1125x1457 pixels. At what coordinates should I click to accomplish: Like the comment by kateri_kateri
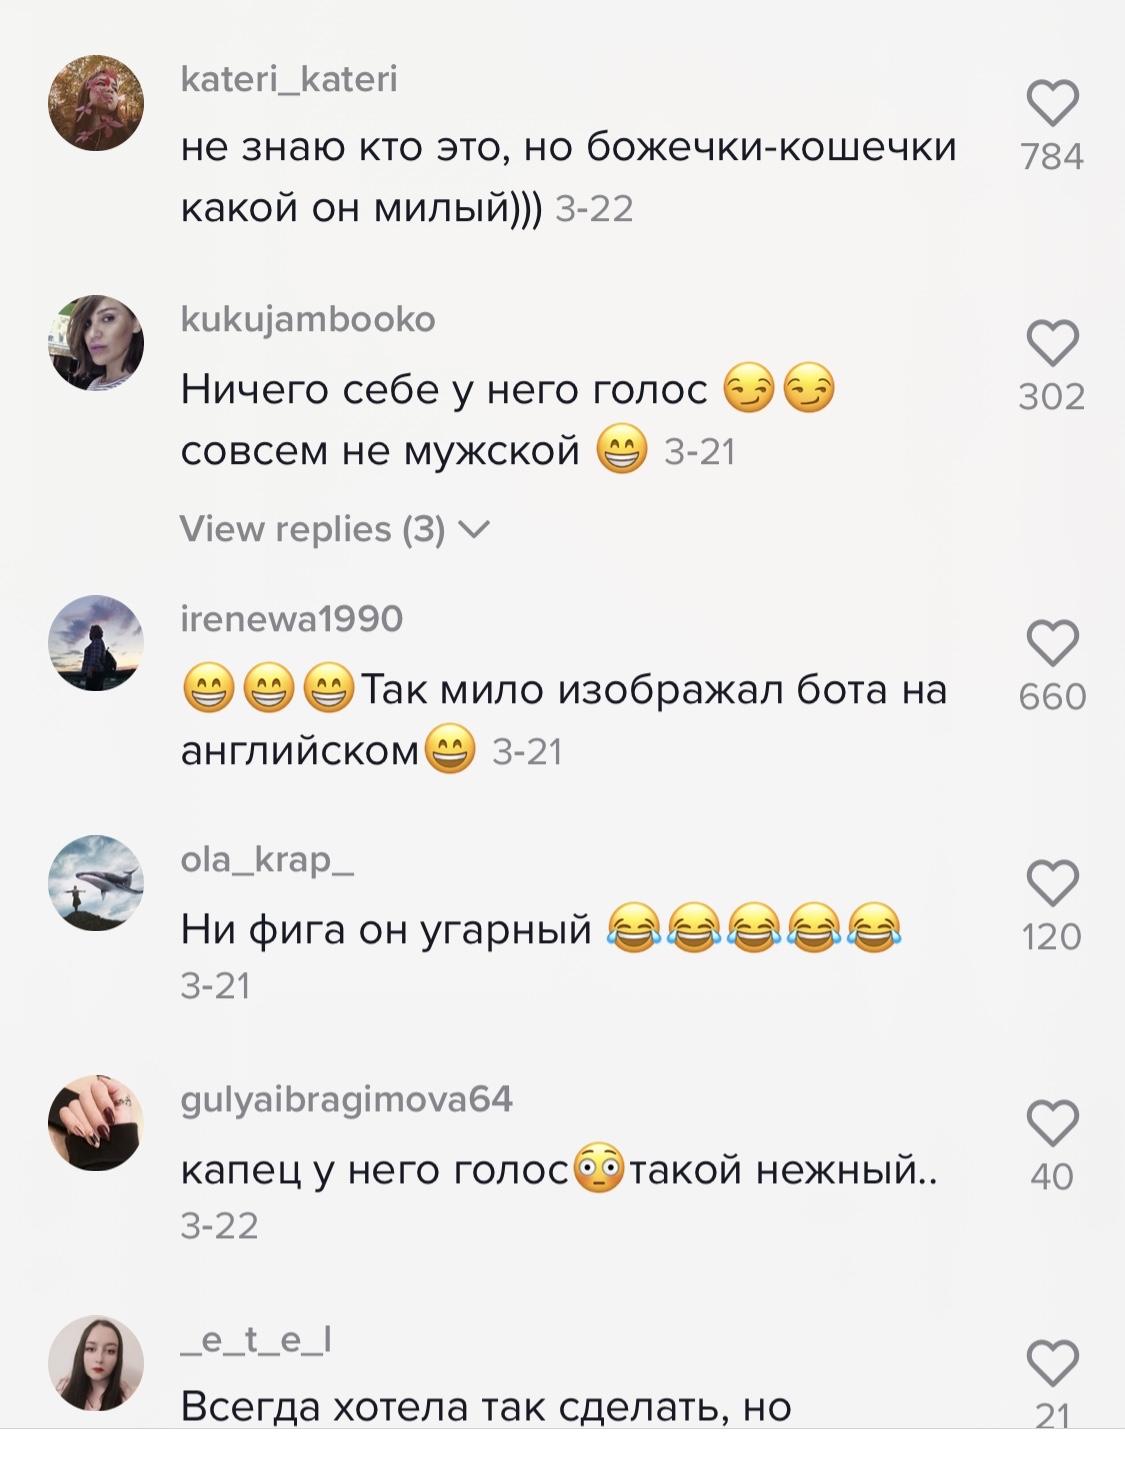click(1052, 102)
